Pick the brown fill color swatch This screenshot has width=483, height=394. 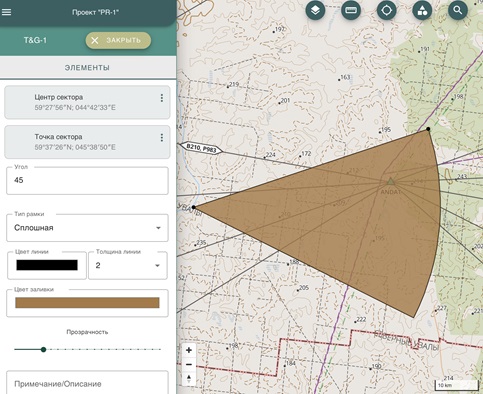click(87, 303)
